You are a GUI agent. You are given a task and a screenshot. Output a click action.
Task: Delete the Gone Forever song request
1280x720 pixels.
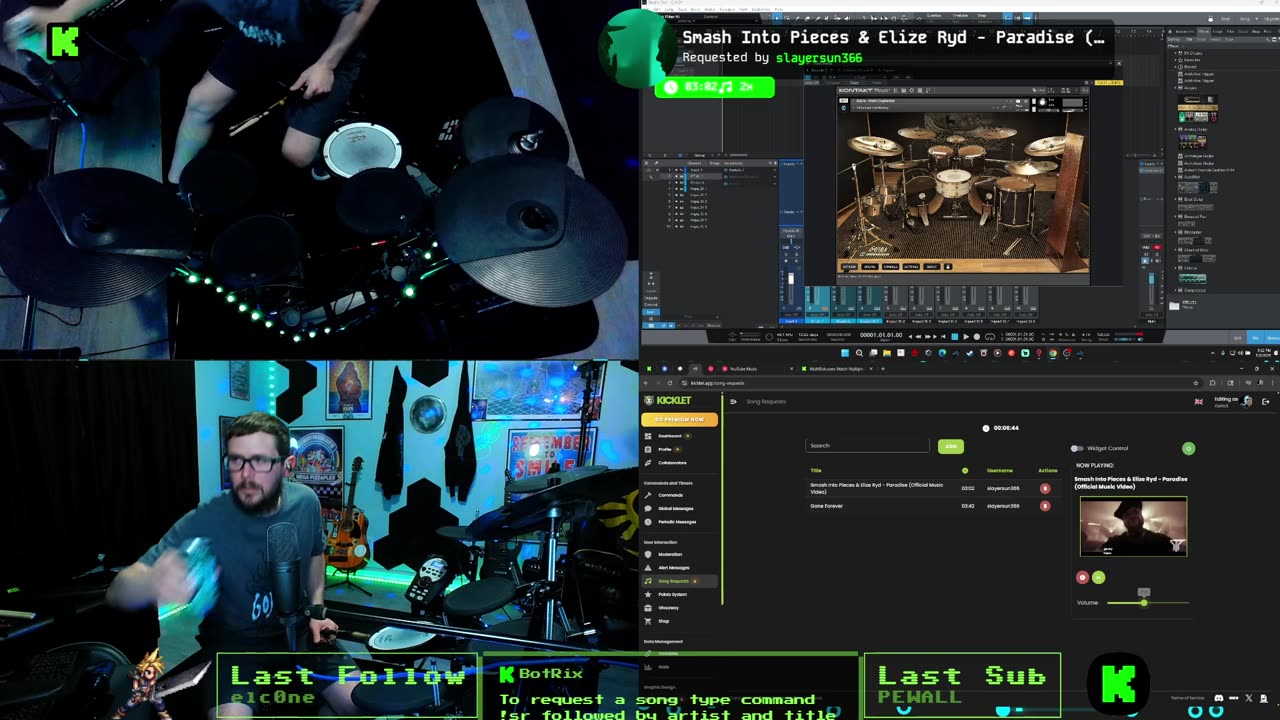click(x=1045, y=506)
